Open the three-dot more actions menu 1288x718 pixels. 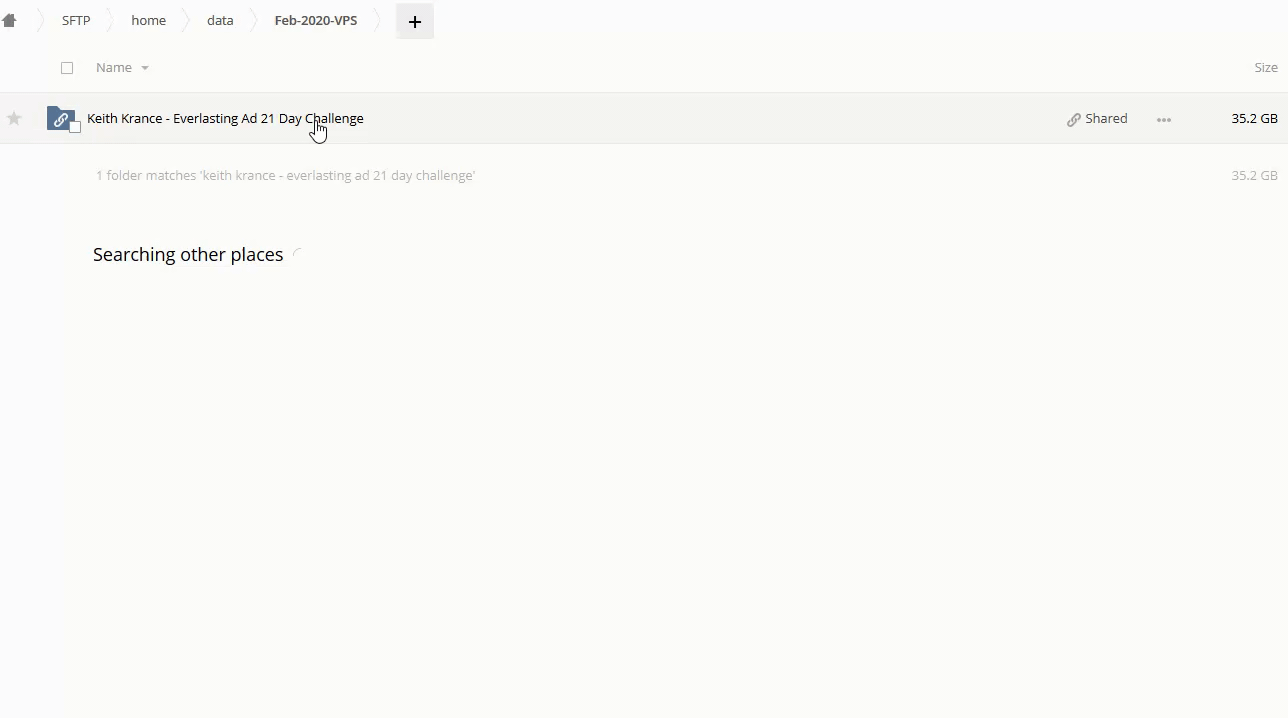coord(1163,119)
